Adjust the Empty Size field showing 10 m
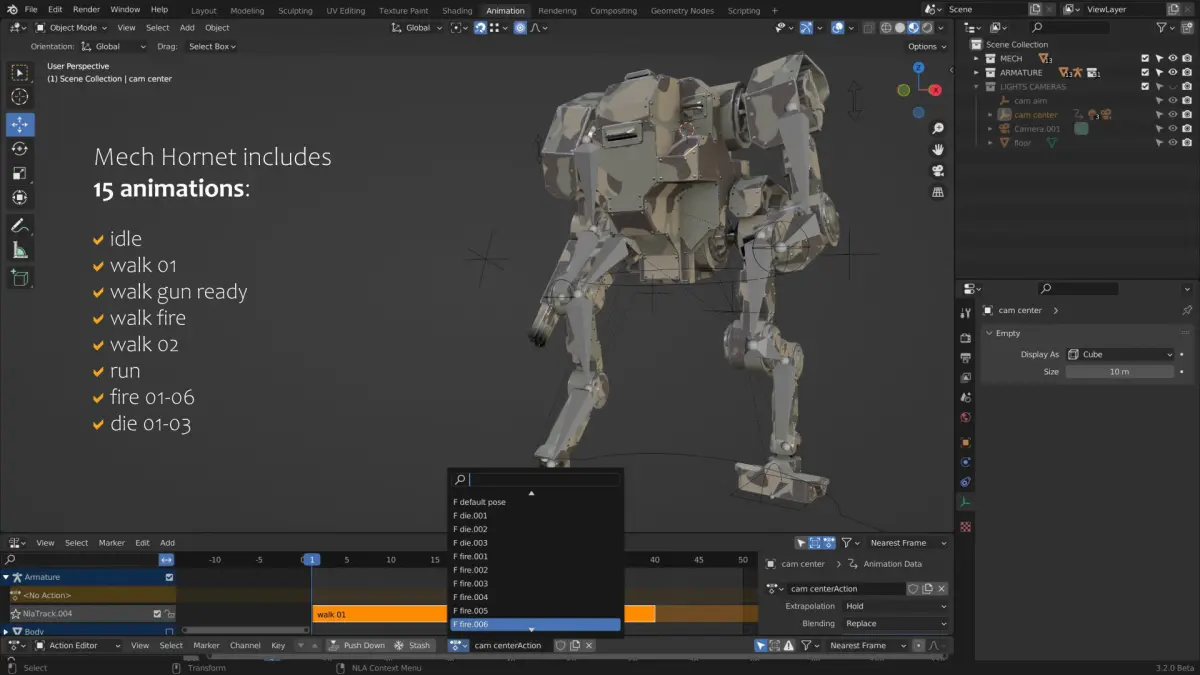The width and height of the screenshot is (1200, 675). point(1119,372)
